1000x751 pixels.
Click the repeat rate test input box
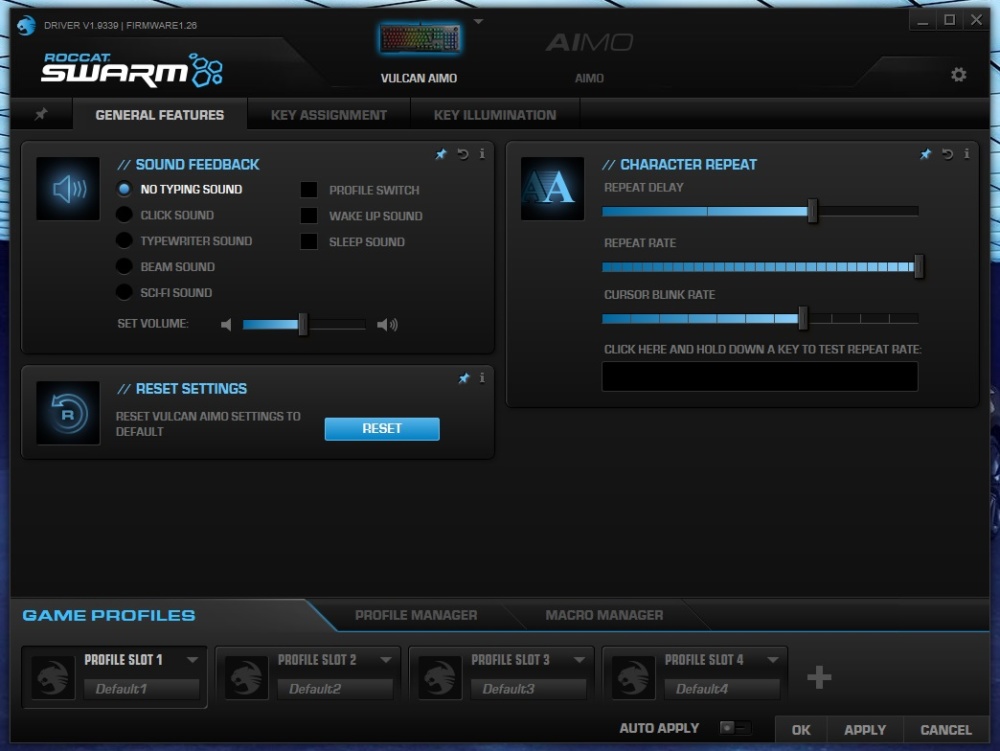click(x=760, y=377)
